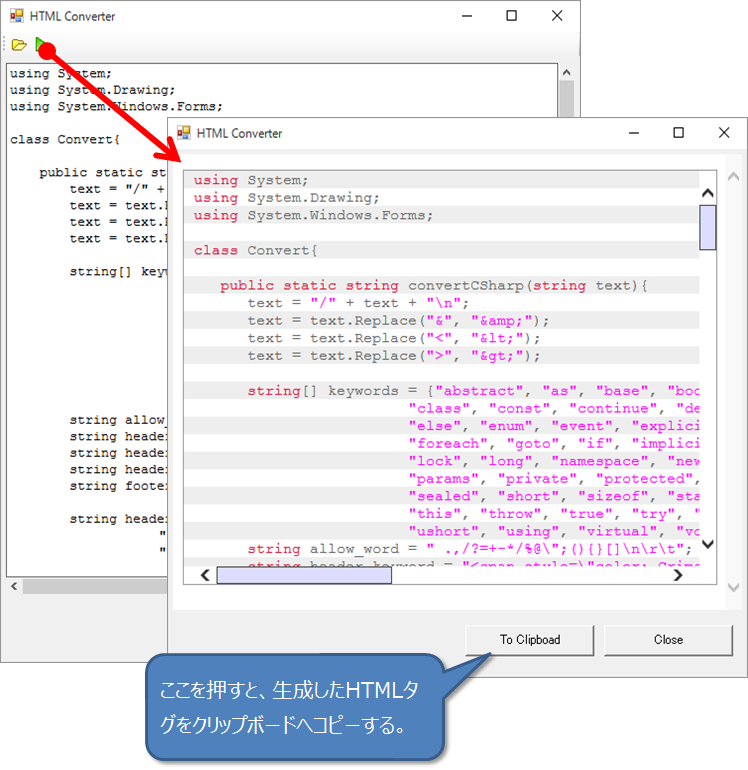This screenshot has width=748, height=770.
Task: Click the up arrow of the source editor scrollbar
Action: point(567,73)
